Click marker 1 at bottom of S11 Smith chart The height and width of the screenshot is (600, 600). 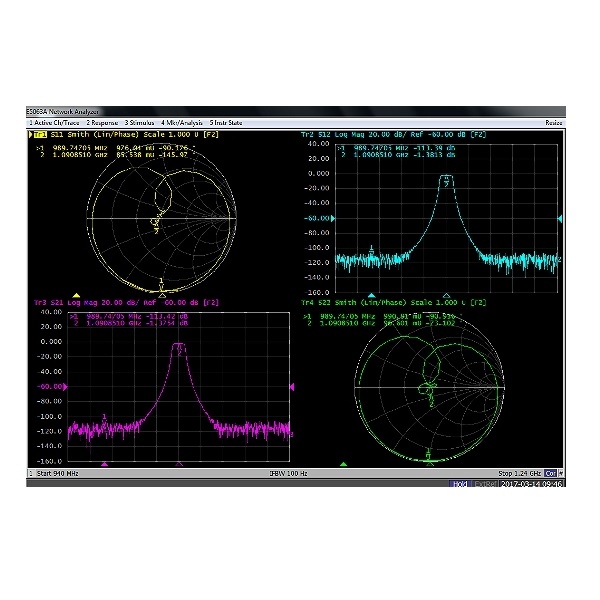(x=161, y=284)
